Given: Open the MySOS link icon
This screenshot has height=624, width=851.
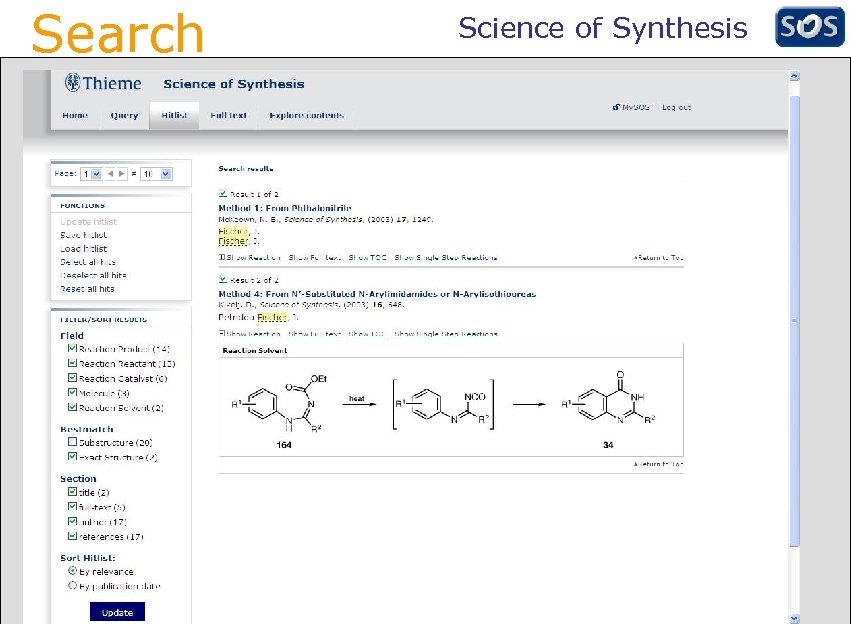Looking at the screenshot, I should [x=616, y=107].
